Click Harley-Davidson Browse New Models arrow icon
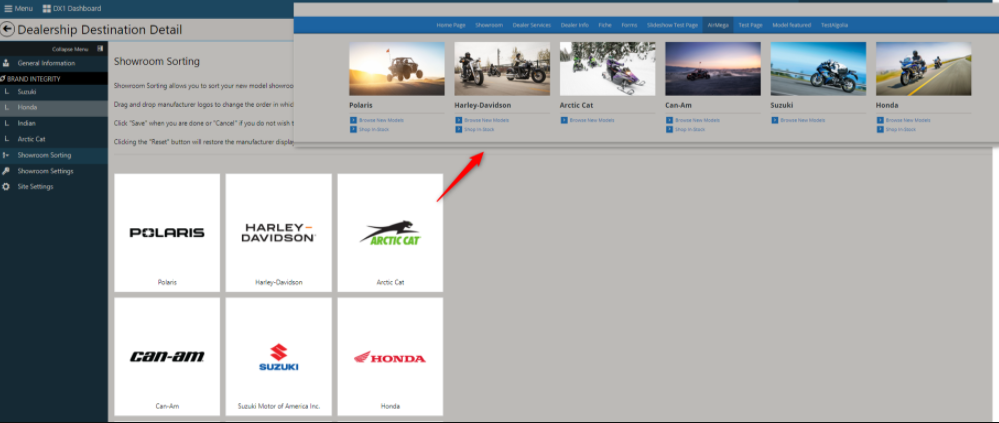This screenshot has height=423, width=999. point(458,120)
